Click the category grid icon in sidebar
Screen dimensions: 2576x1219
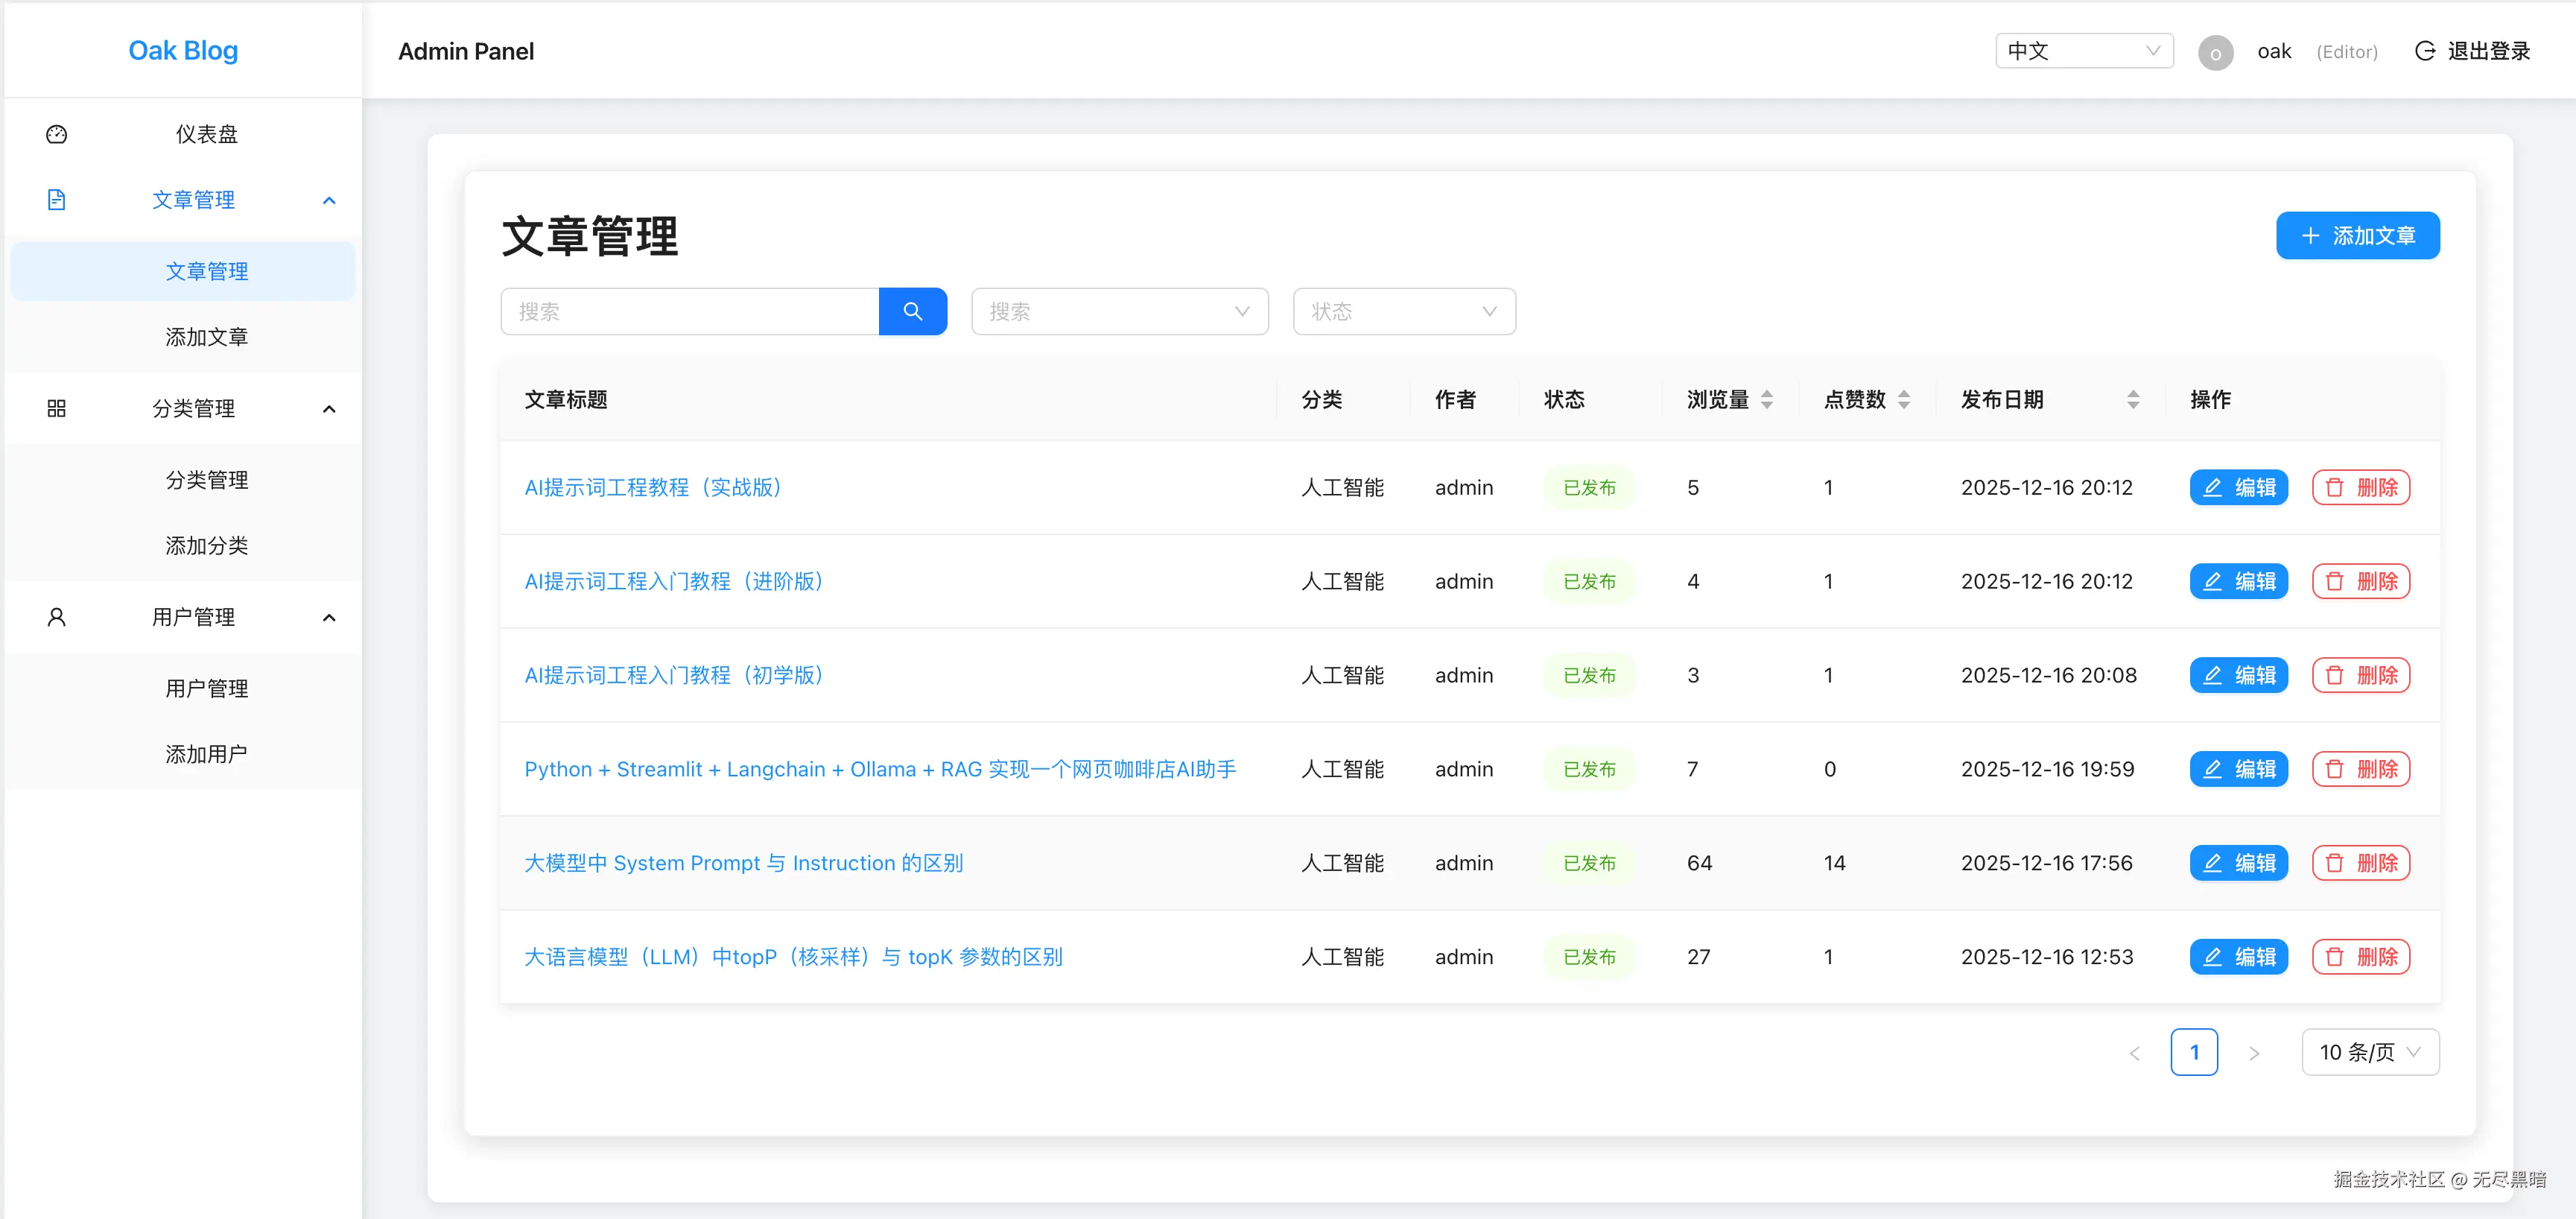pos(56,408)
